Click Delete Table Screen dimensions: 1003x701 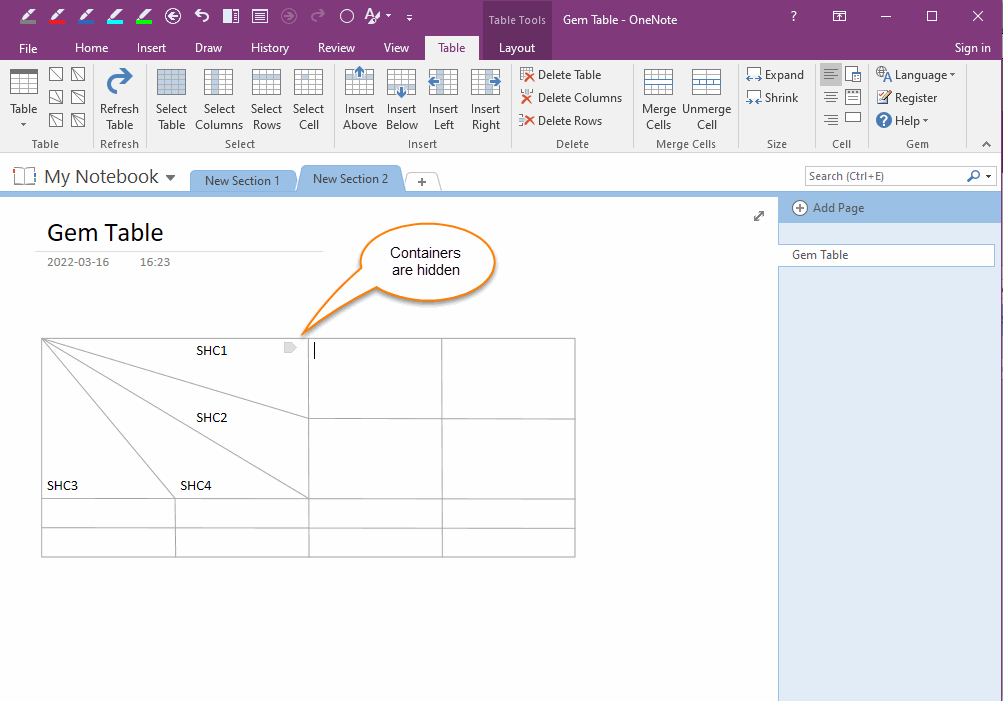tap(560, 75)
